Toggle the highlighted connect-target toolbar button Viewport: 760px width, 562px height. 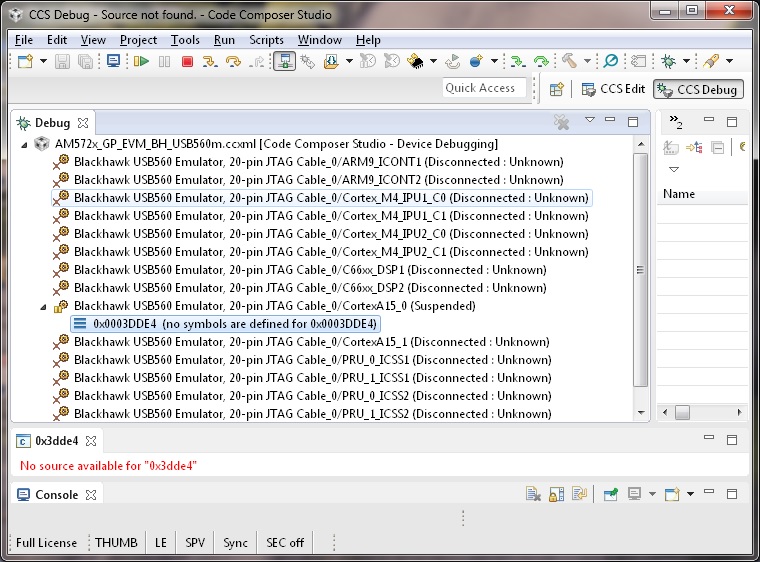[x=284, y=62]
